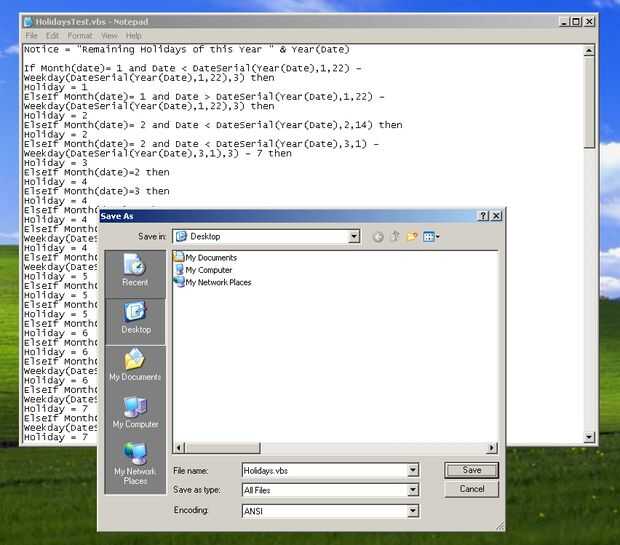Screen dimensions: 620x545
Task: Select My Computer in file list
Action: tap(203, 270)
